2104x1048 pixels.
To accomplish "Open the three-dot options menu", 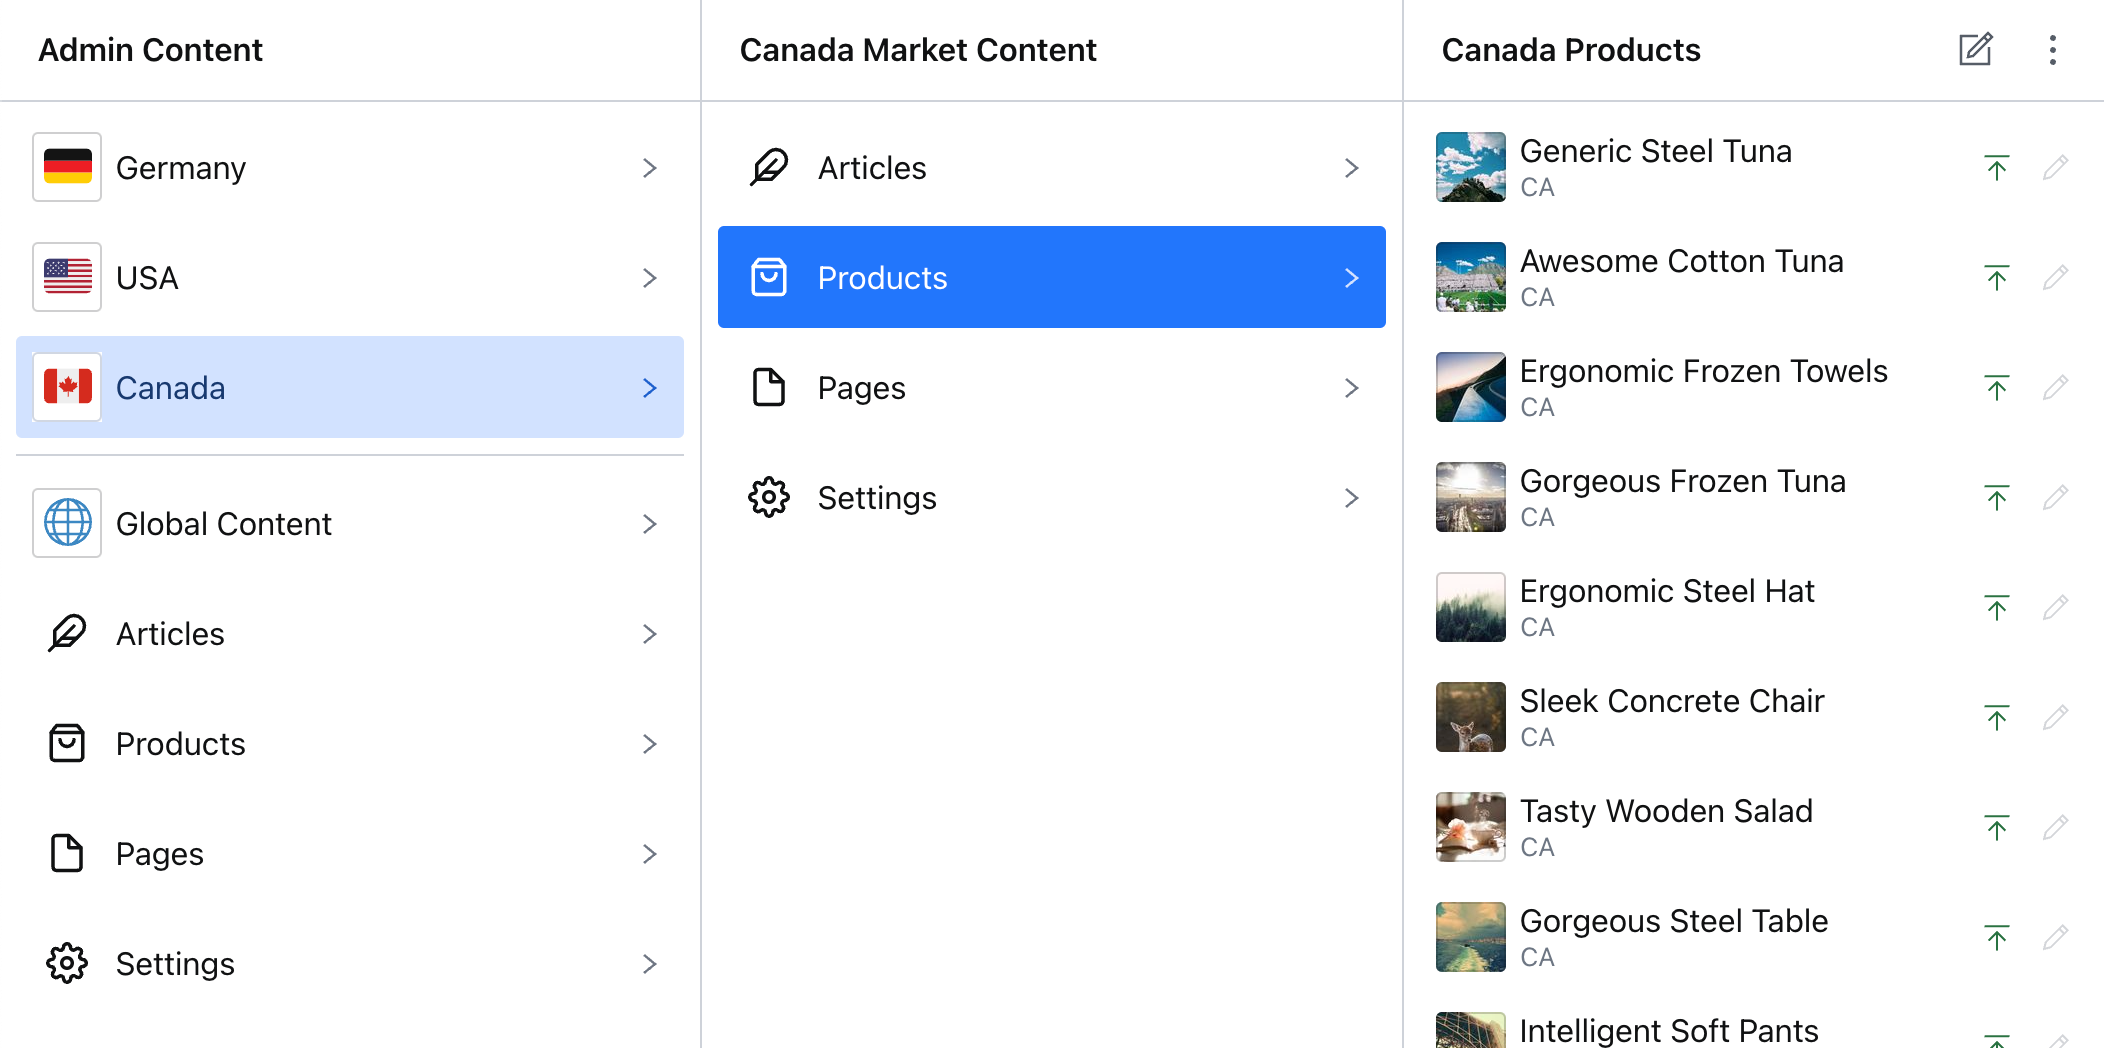I will [x=2052, y=50].
